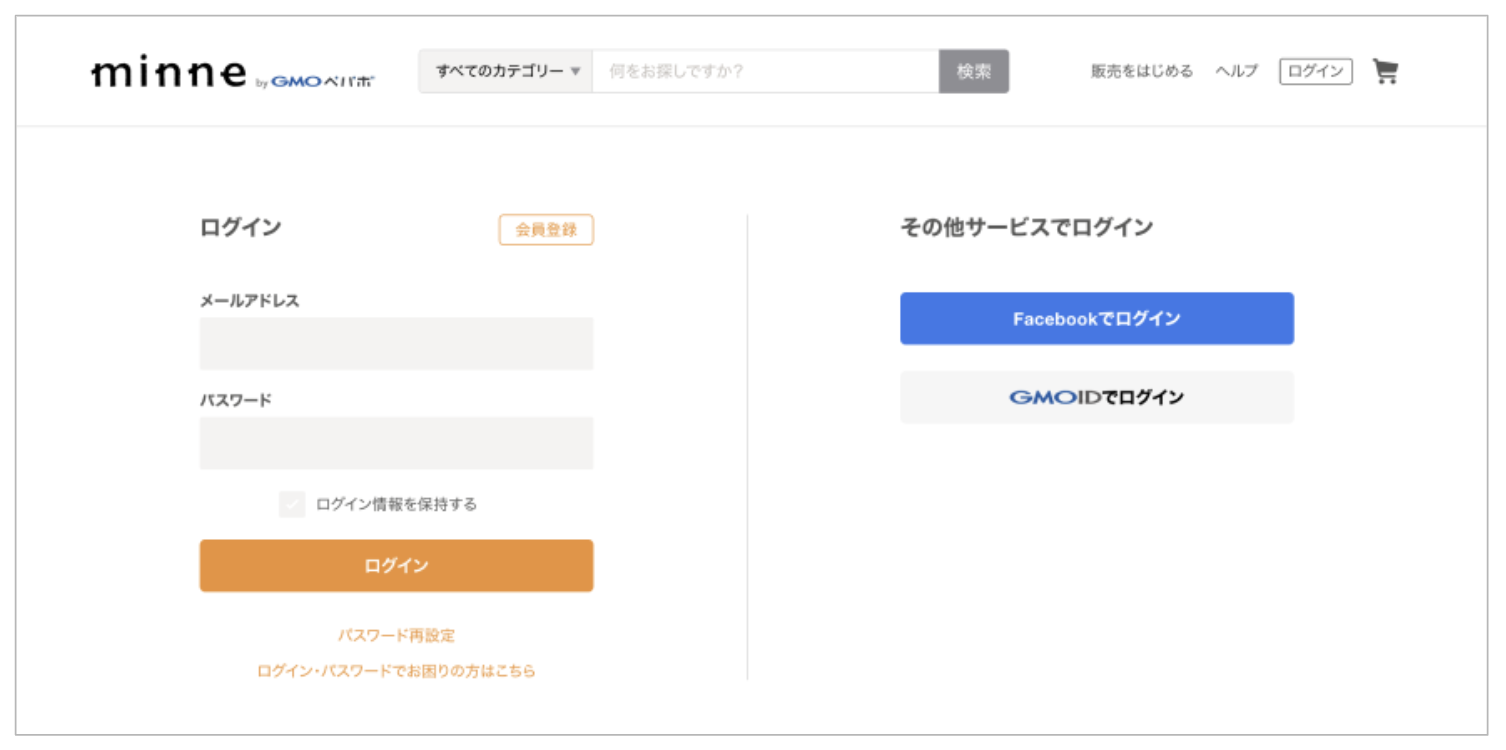Click the ログイン情報を保持する label text
The width and height of the screenshot is (1506, 750).
pyautogui.click(x=396, y=504)
